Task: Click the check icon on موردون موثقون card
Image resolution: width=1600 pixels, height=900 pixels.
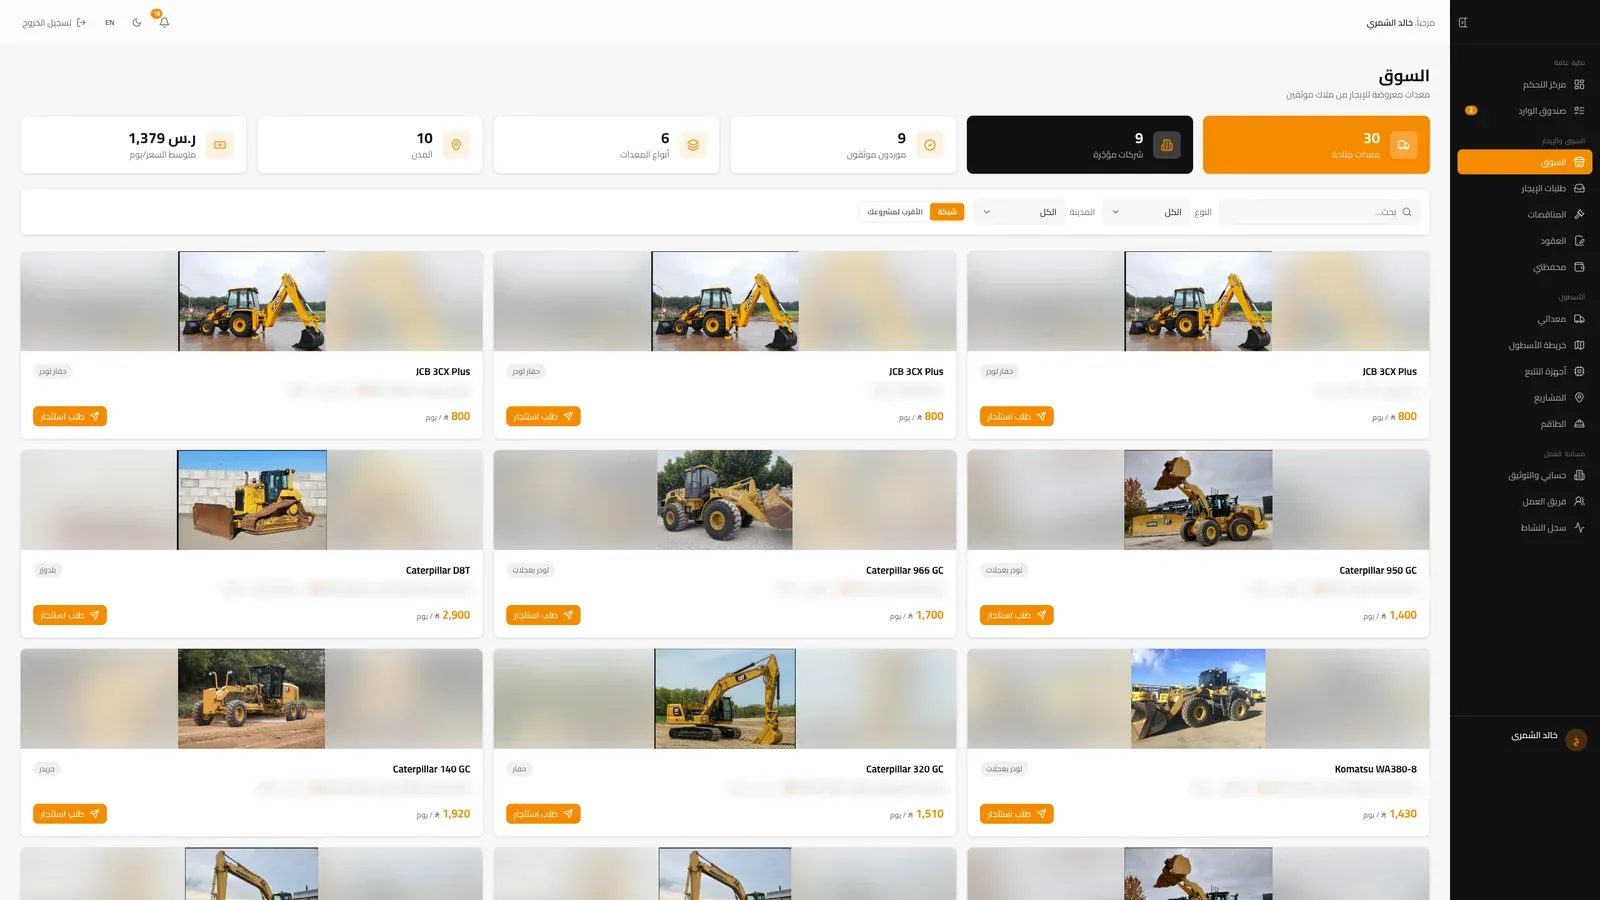Action: (x=930, y=145)
